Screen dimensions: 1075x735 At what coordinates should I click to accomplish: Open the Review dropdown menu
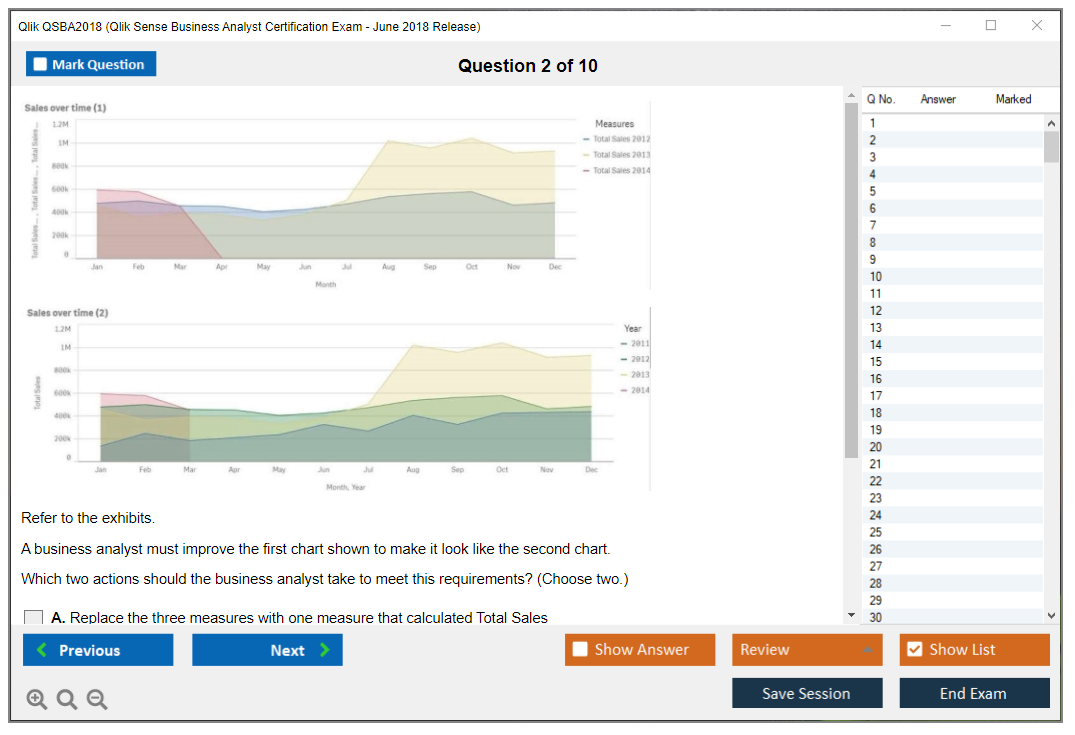(807, 650)
